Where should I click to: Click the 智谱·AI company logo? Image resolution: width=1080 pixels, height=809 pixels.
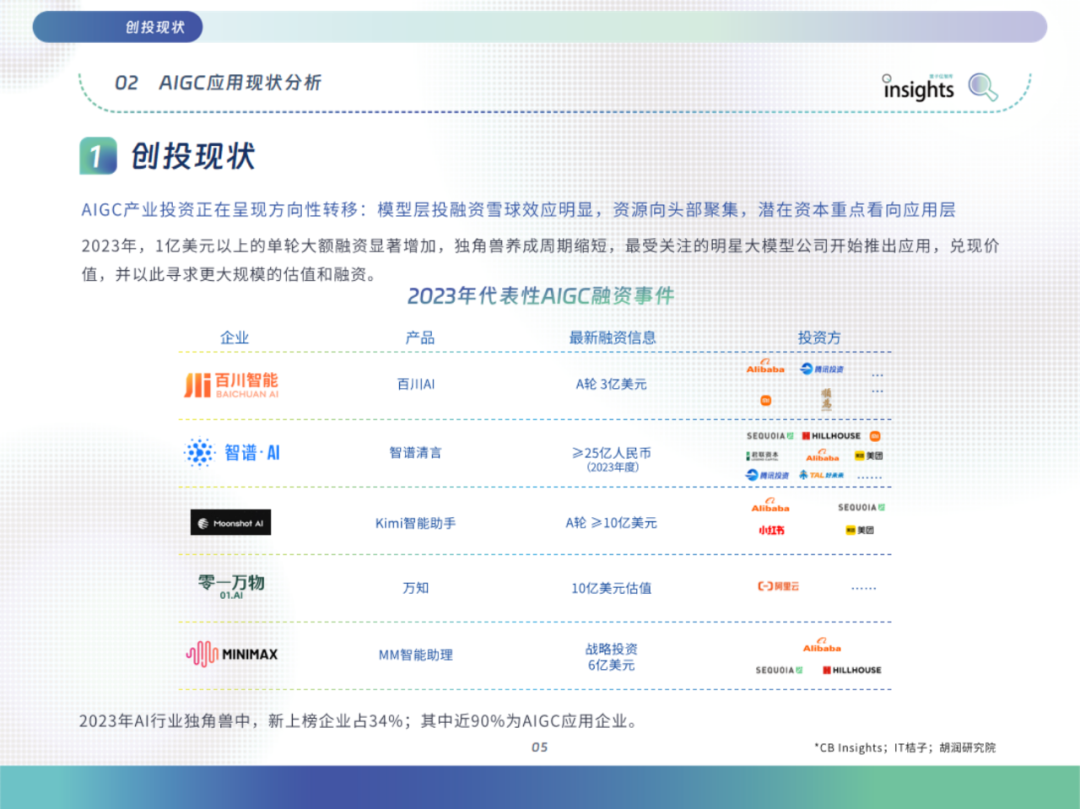point(232,452)
